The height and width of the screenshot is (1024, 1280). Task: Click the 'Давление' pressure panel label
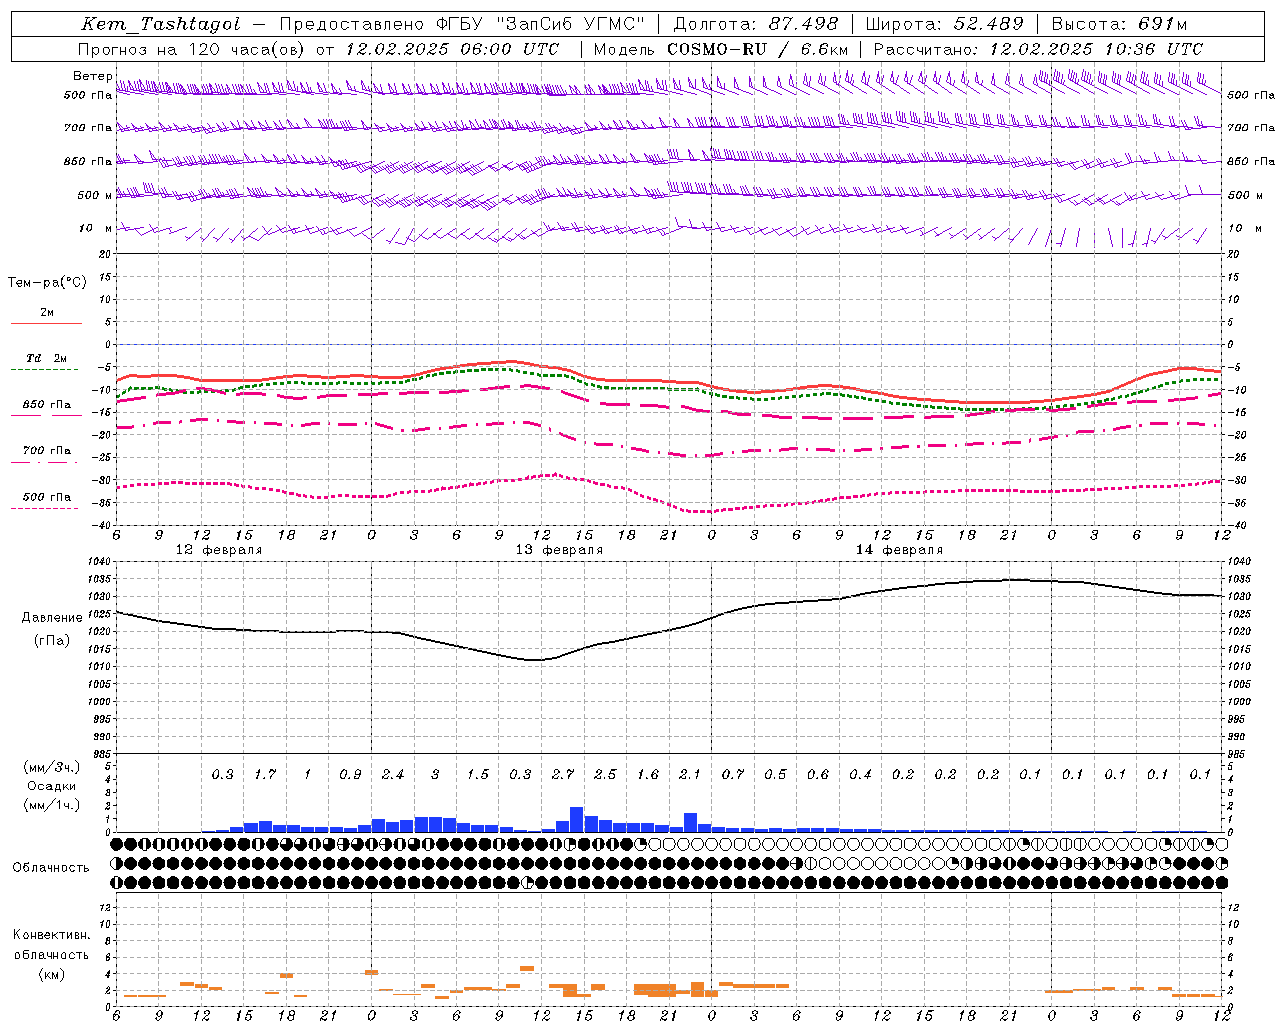[x=51, y=618]
